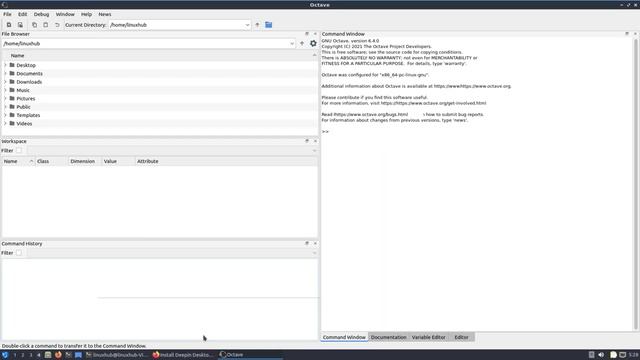Viewport: 640px width, 360px height.
Task: Close the File Browser panel
Action: pos(315,34)
